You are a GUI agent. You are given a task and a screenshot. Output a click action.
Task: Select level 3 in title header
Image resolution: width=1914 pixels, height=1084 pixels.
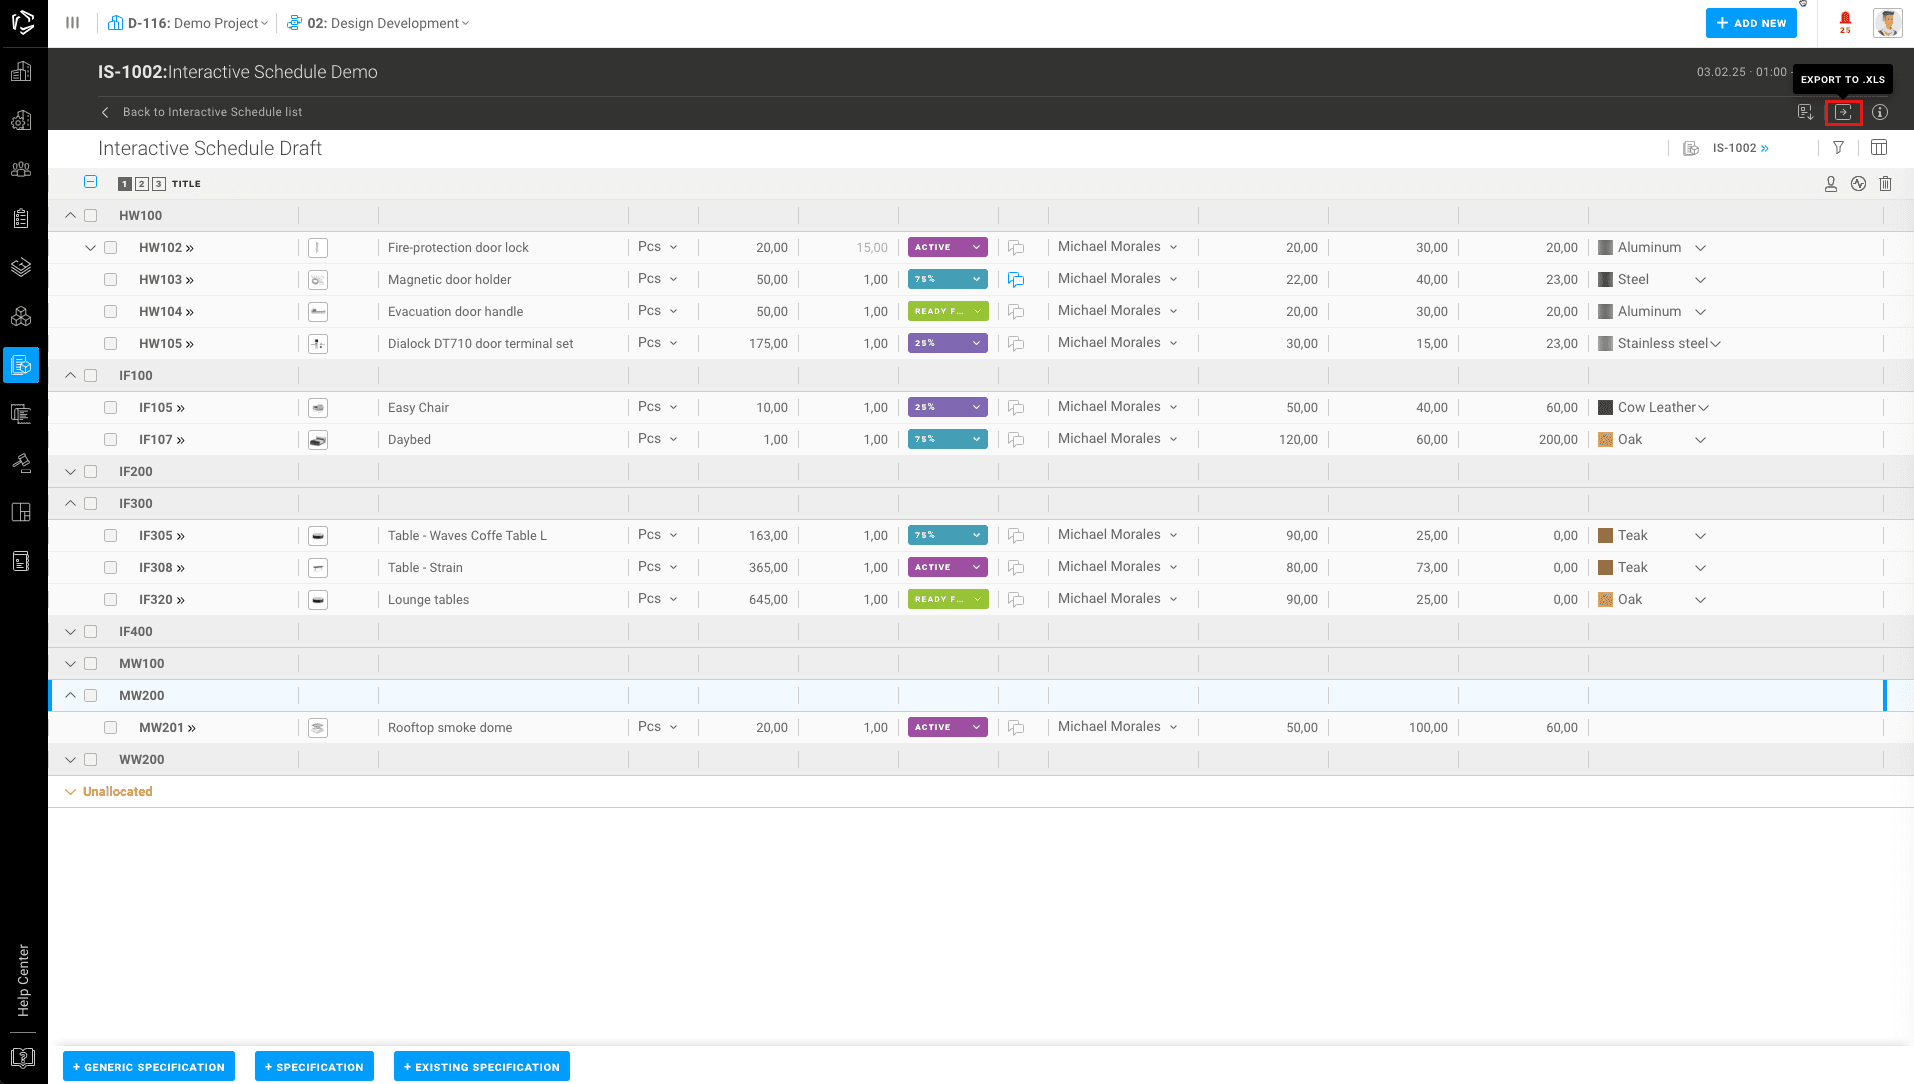159,184
